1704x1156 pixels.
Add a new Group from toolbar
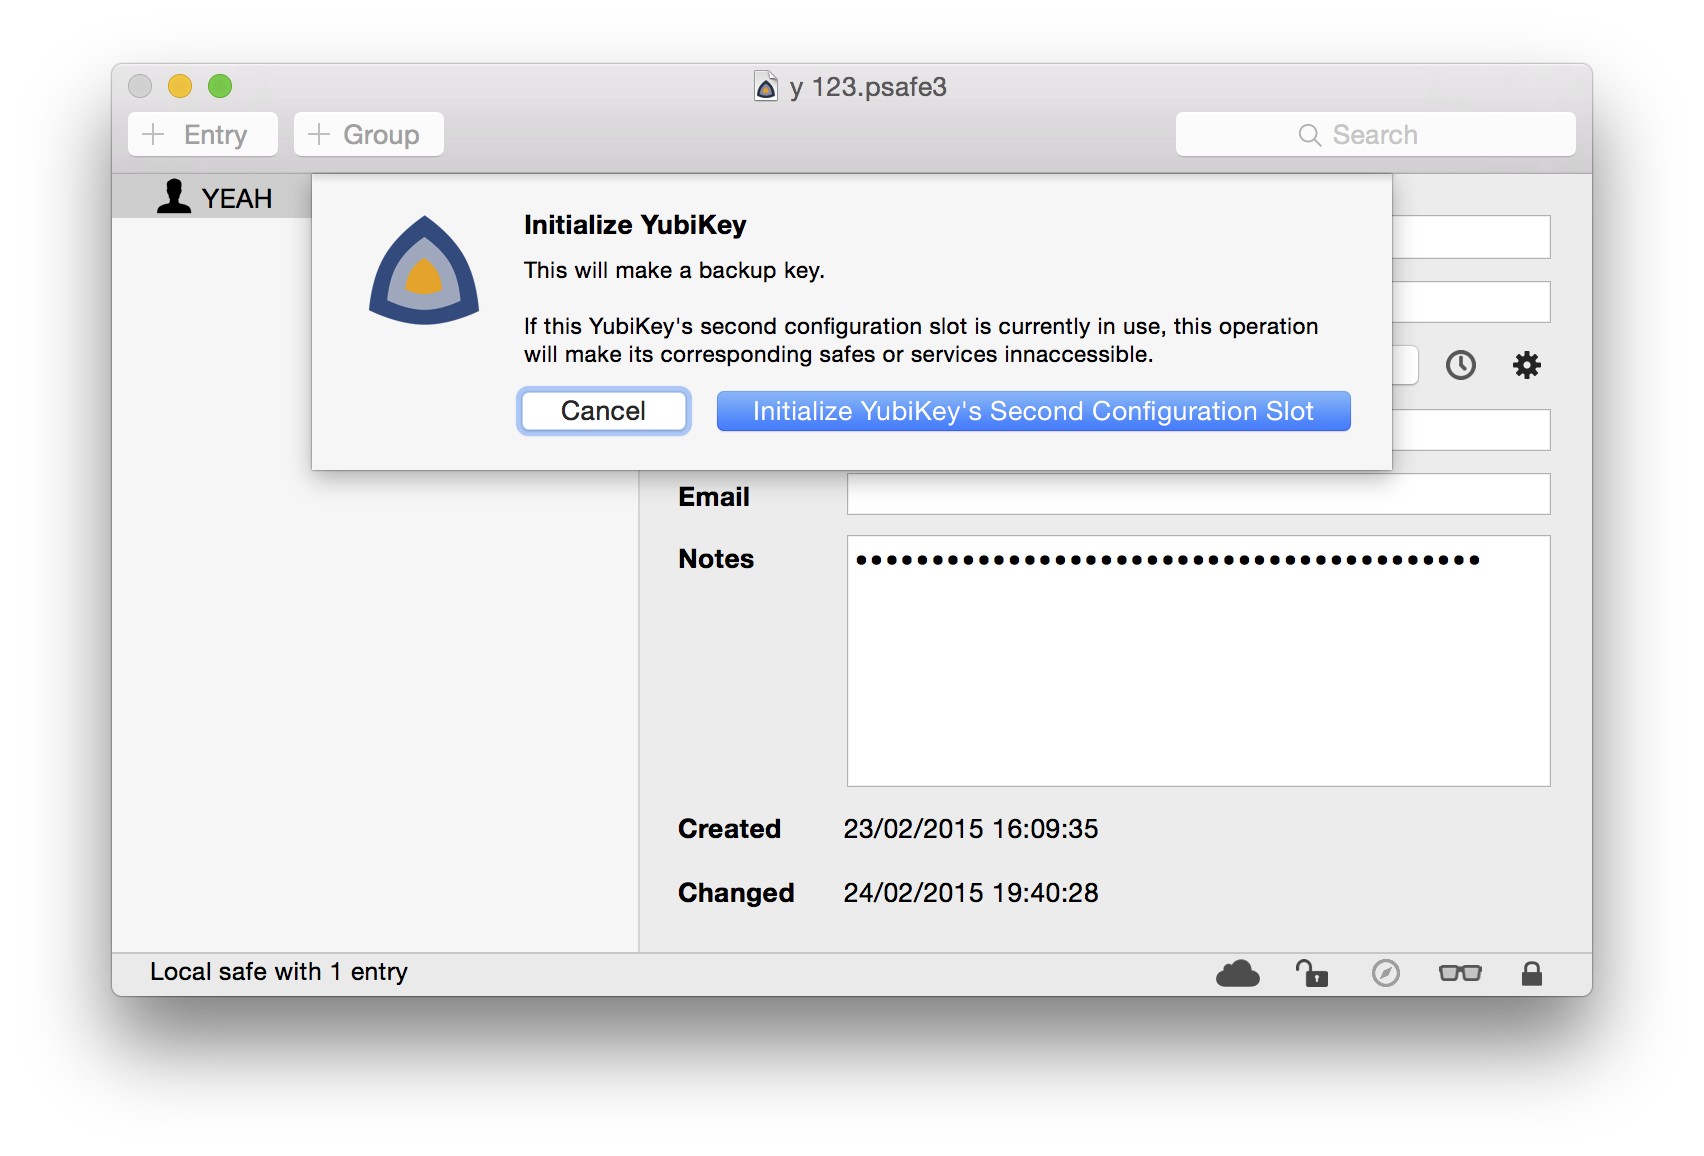click(369, 134)
